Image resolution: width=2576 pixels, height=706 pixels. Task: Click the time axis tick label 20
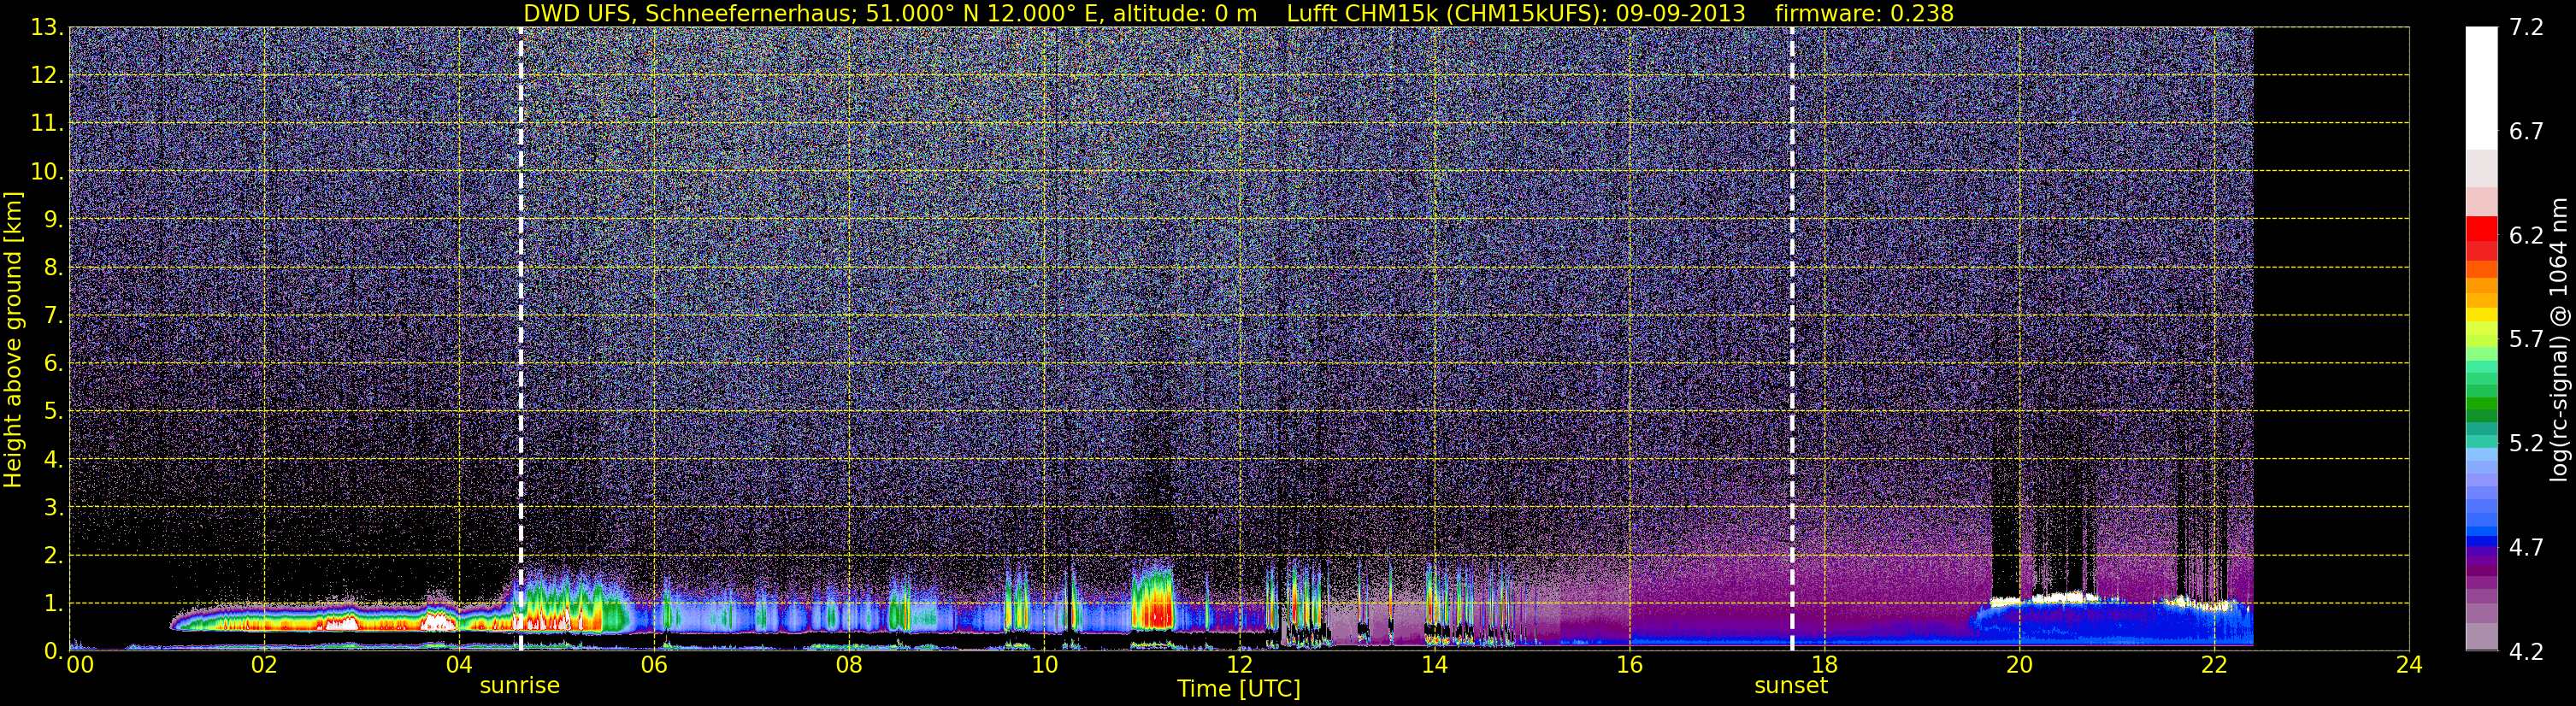(x=2019, y=665)
